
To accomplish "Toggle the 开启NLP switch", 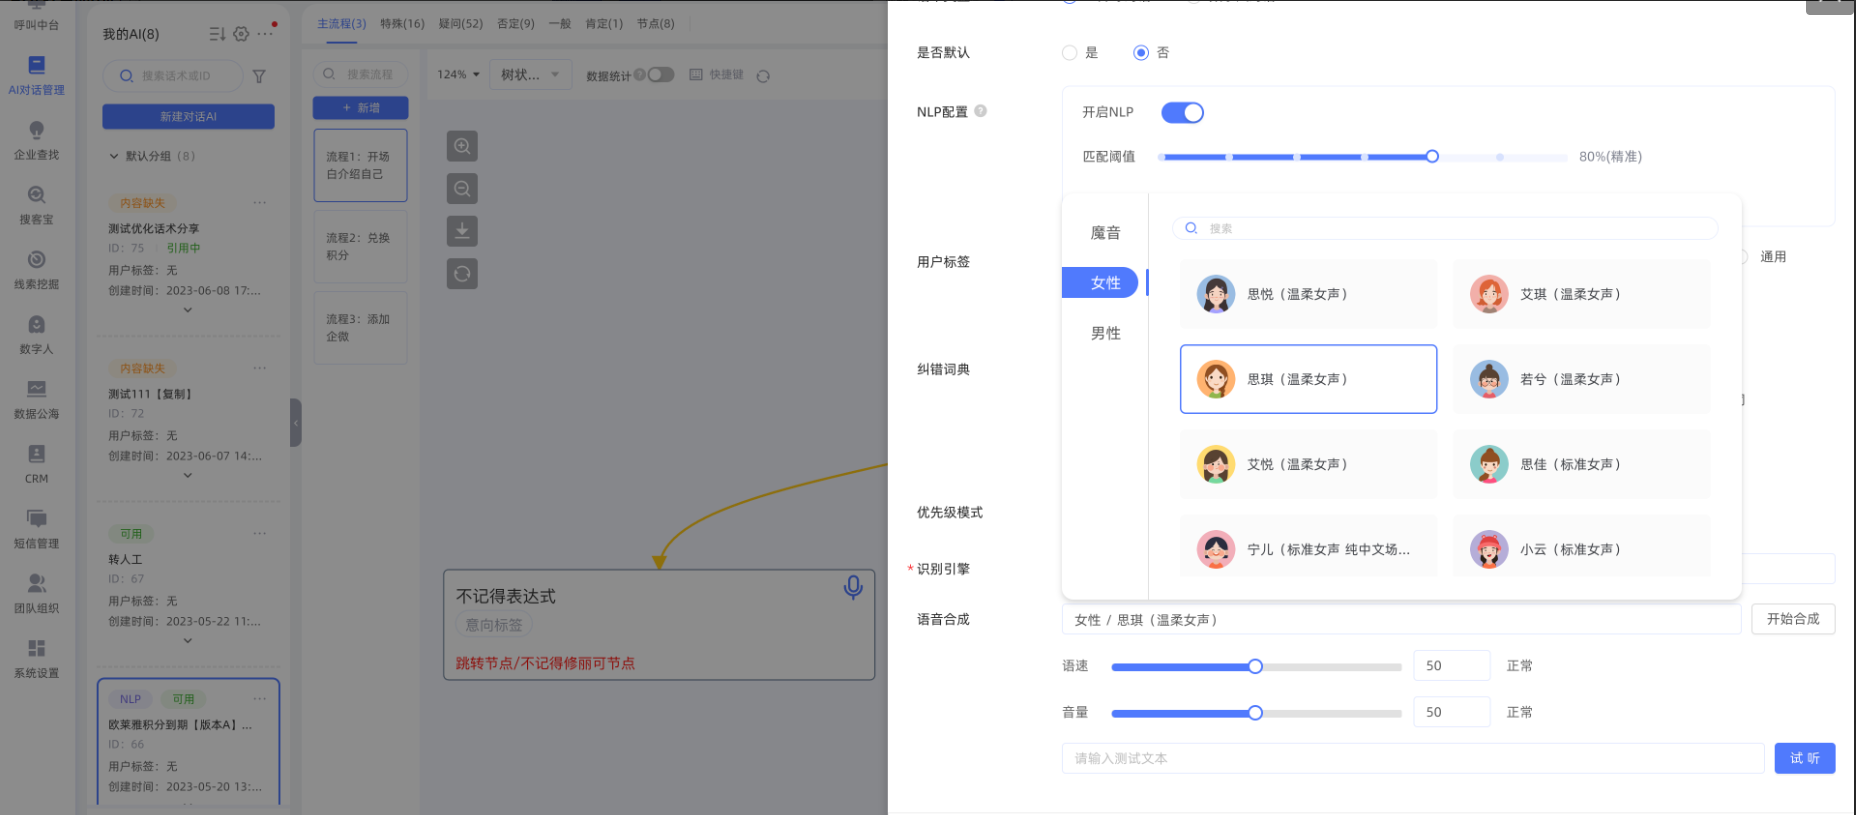I will (x=1182, y=113).
